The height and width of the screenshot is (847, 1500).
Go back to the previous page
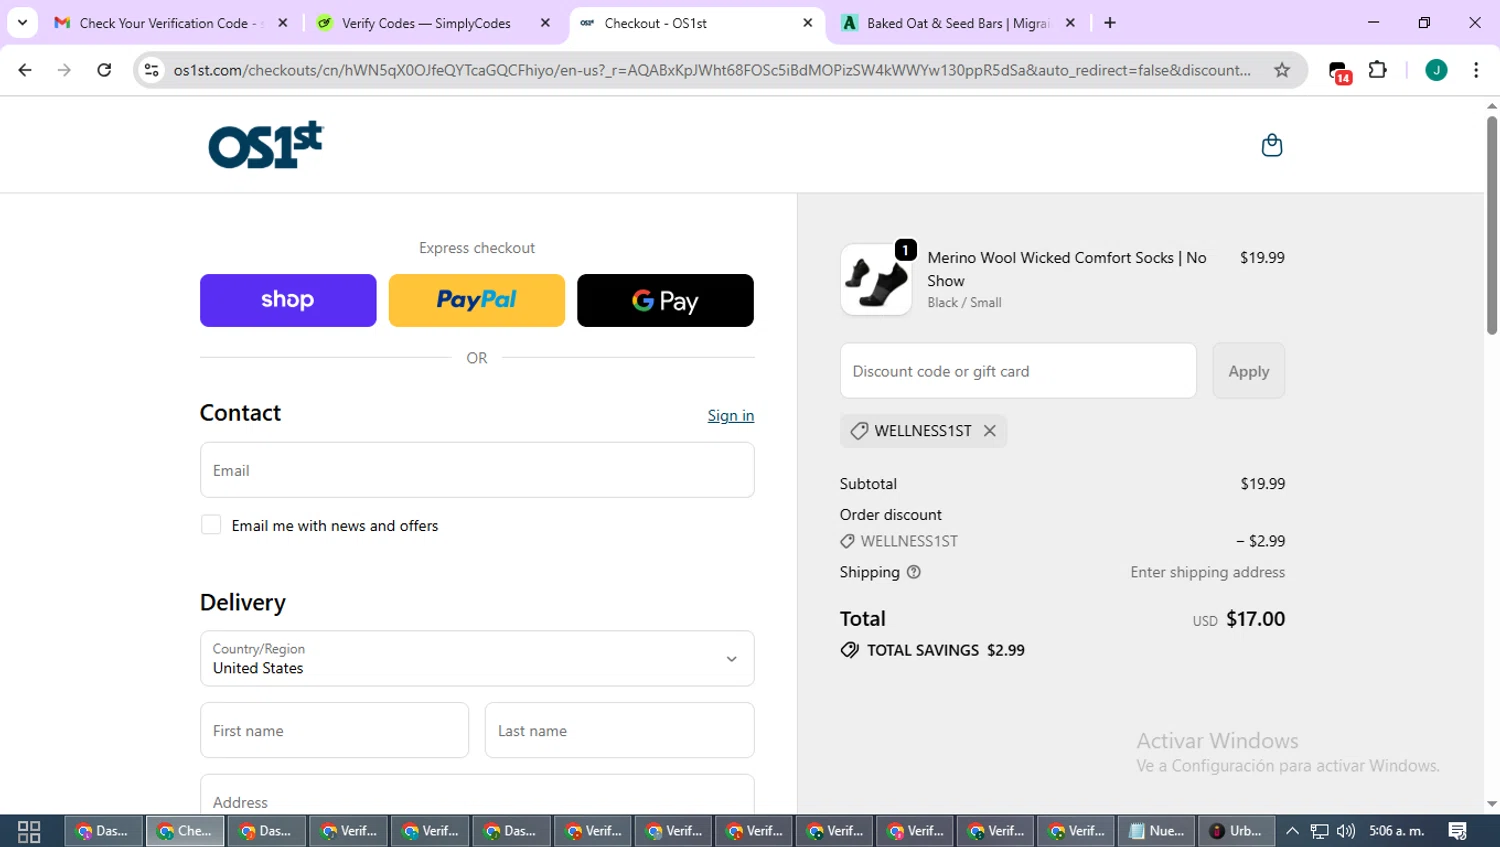[25, 70]
